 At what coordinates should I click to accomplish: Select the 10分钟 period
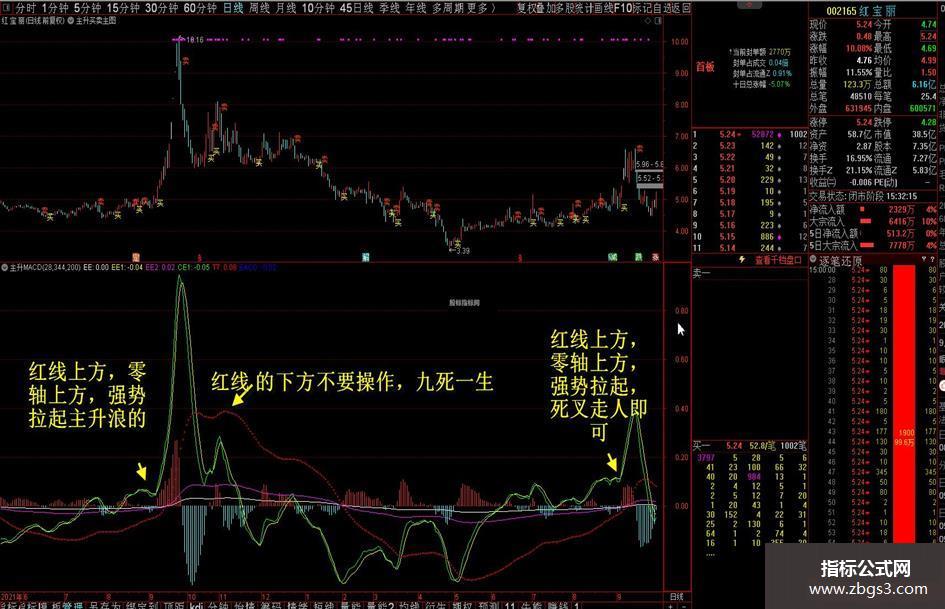(318, 8)
